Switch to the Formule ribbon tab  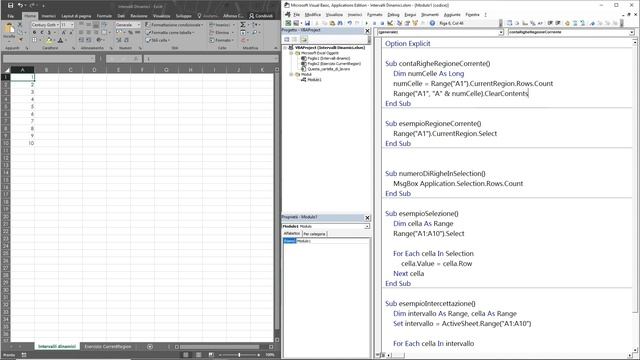pos(104,16)
